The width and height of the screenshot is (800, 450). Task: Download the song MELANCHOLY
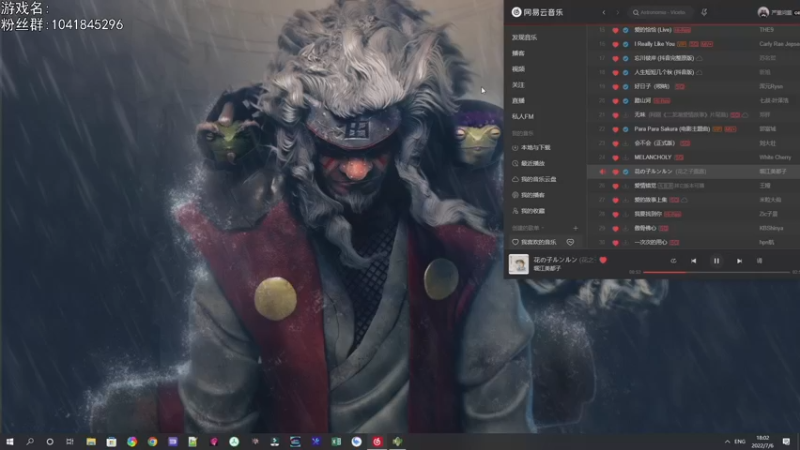626,158
